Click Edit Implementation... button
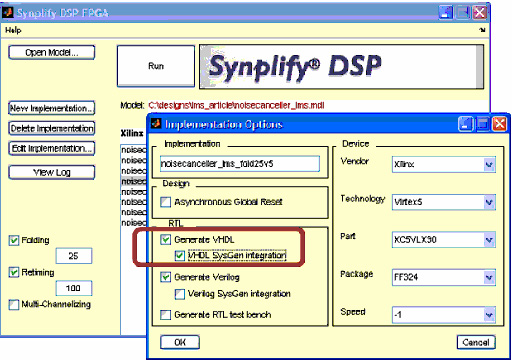Screen dimensions: 512x360 pyautogui.click(x=52, y=148)
